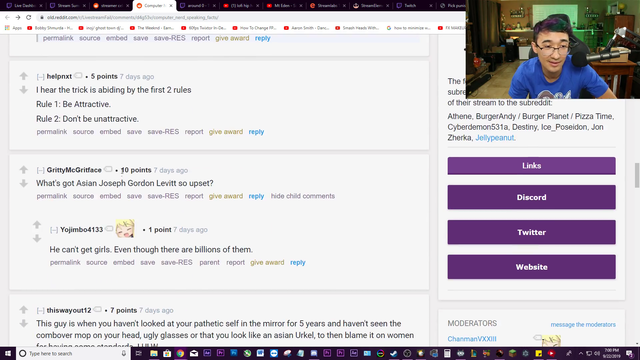640x360 pixels.
Task: Open The Weeknd bookmark
Action: (x=152, y=28)
